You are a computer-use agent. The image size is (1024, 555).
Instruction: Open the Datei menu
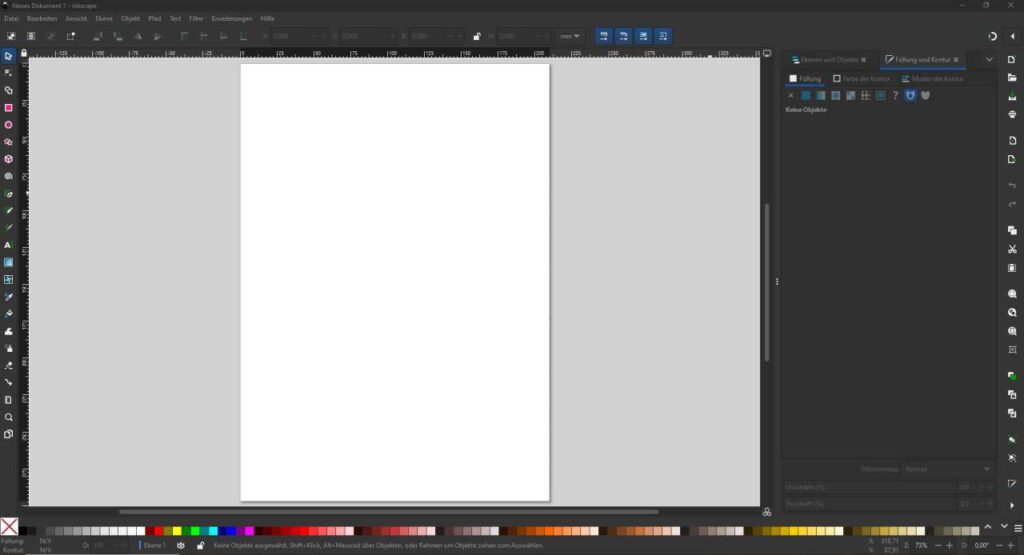11,18
